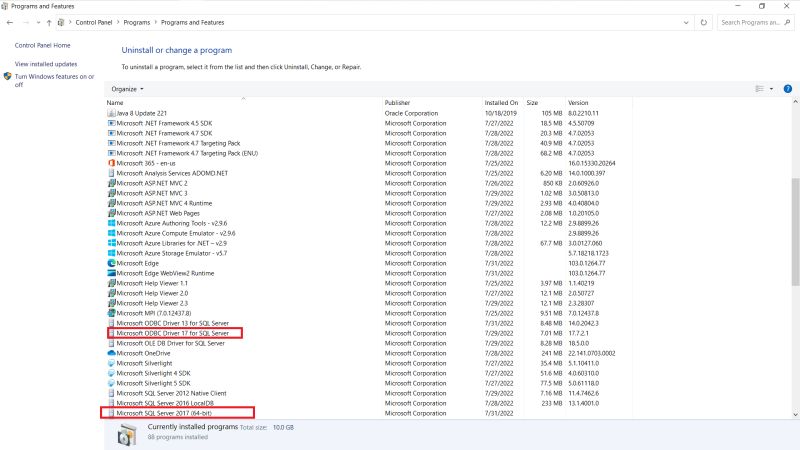The image size is (800, 450).
Task: Click the Microsoft Azure Storage Emulator icon
Action: [x=111, y=253]
